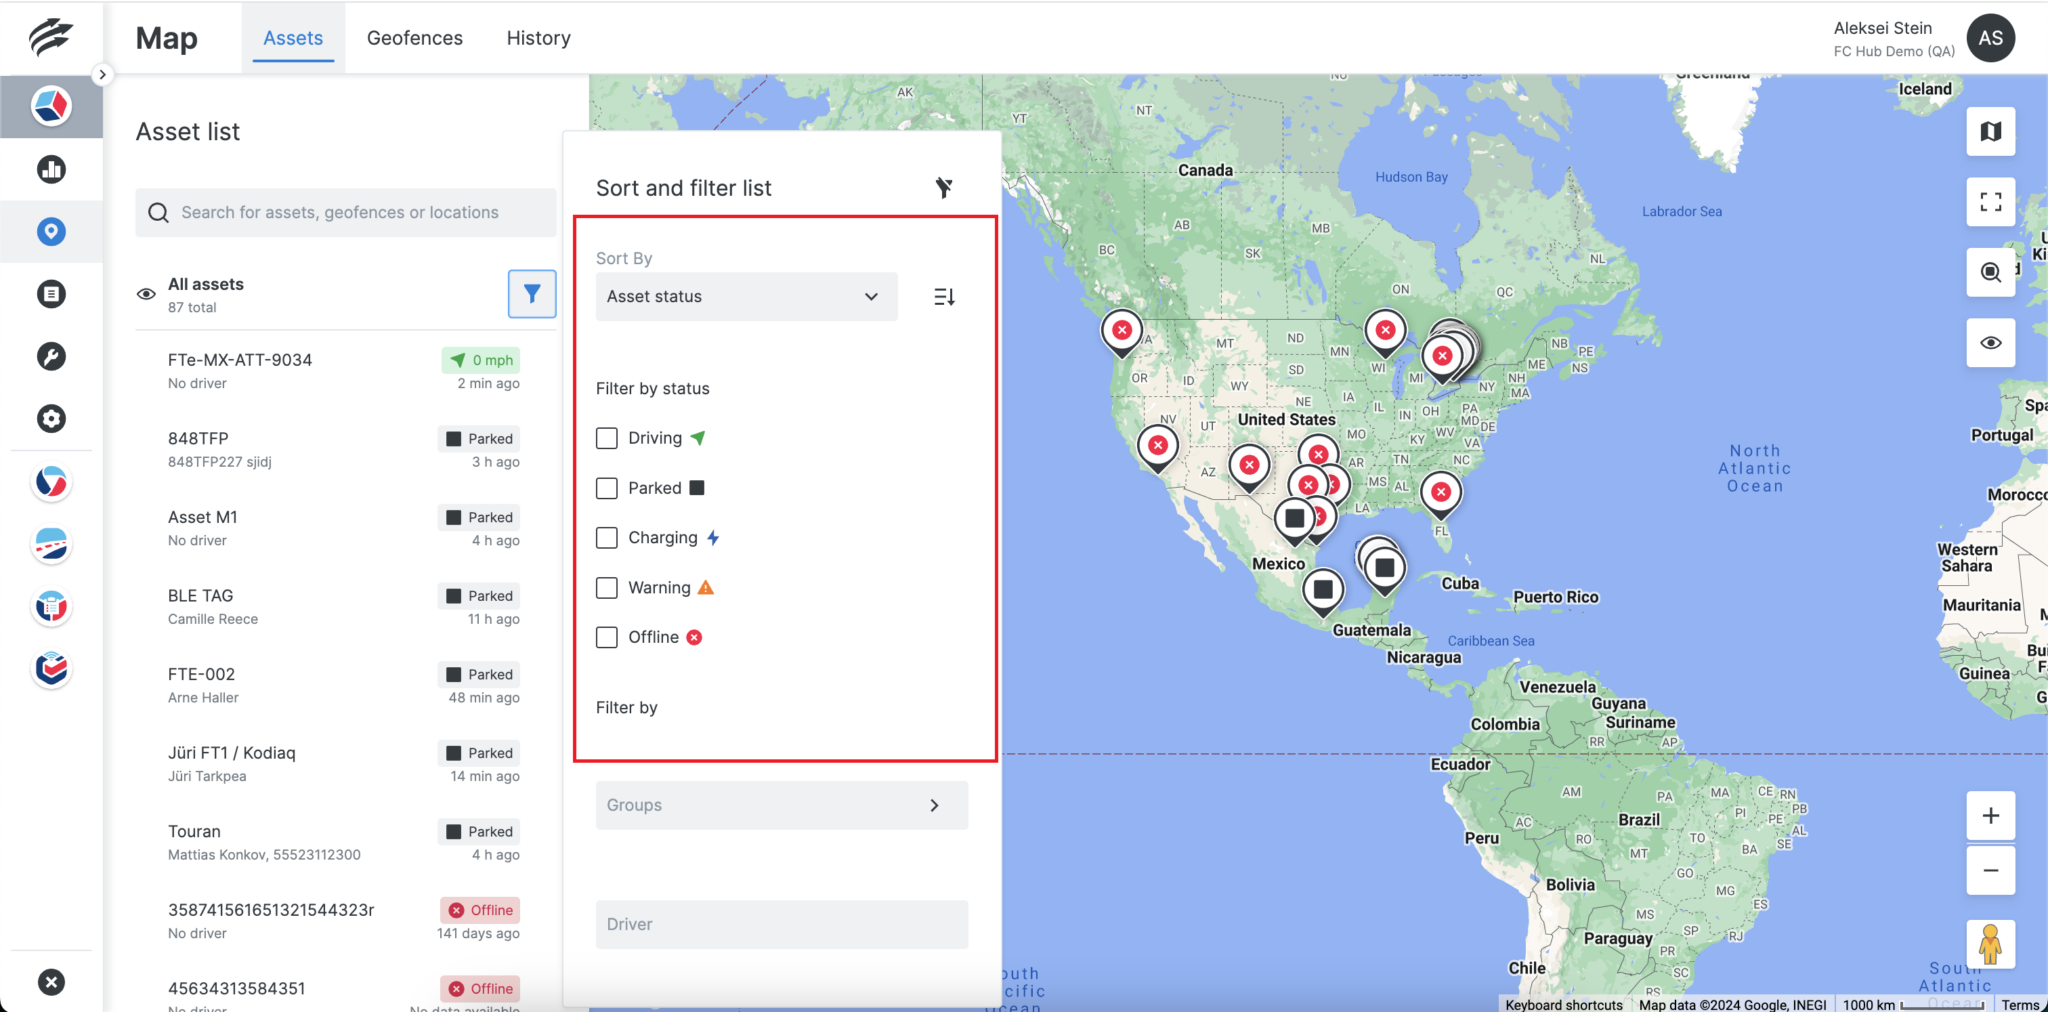The width and height of the screenshot is (2048, 1012).
Task: Select the maintenance wrench icon
Action: pos(51,356)
